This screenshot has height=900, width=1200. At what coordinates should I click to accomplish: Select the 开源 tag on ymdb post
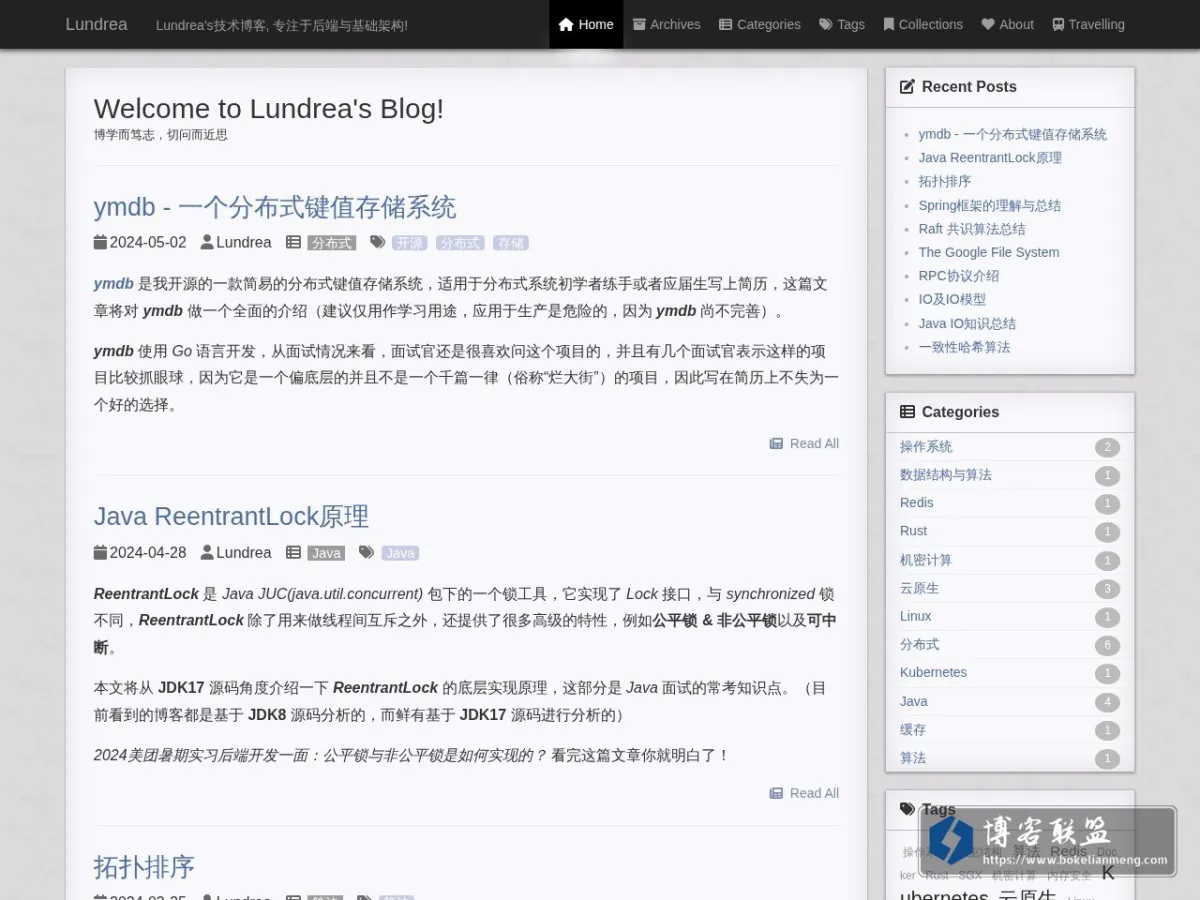(x=409, y=243)
